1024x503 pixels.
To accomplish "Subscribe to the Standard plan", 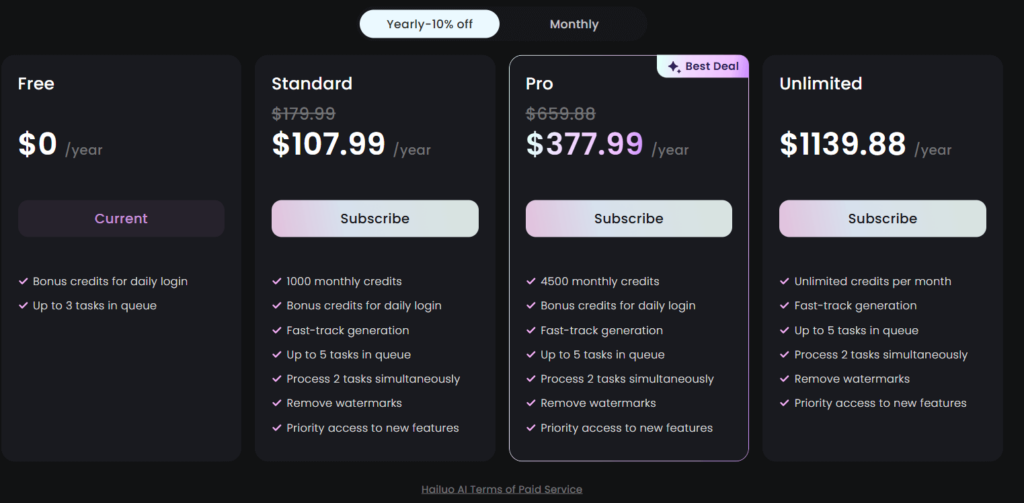I will pos(375,219).
